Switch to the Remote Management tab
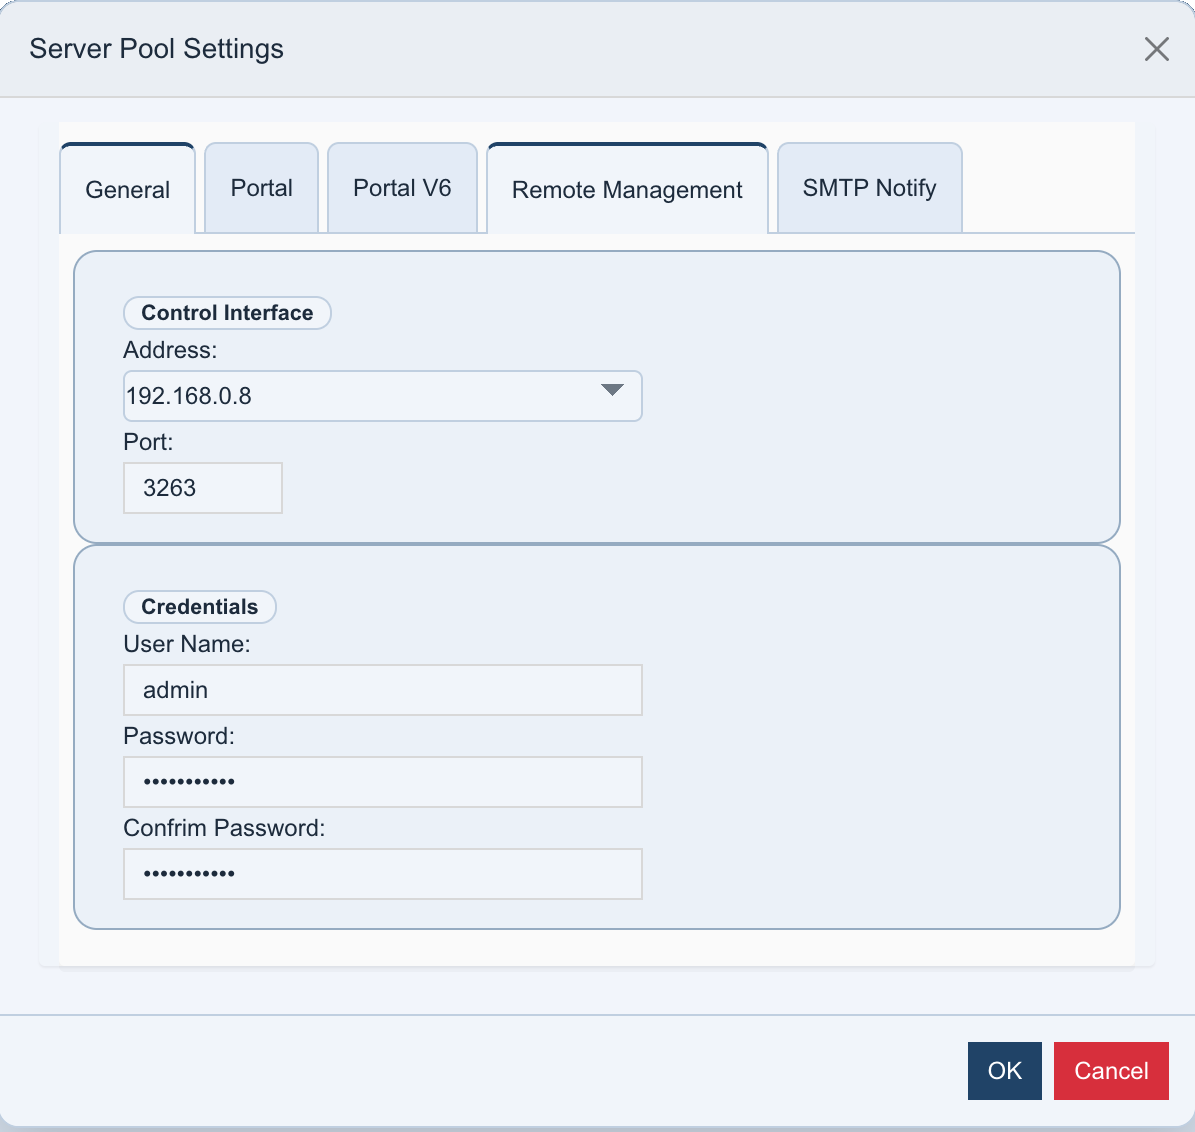 point(626,189)
